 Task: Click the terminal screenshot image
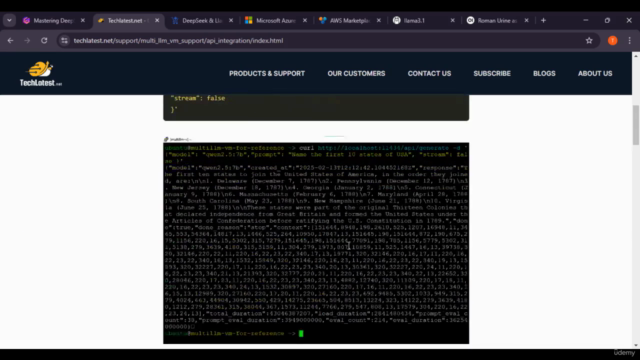pos(316,241)
